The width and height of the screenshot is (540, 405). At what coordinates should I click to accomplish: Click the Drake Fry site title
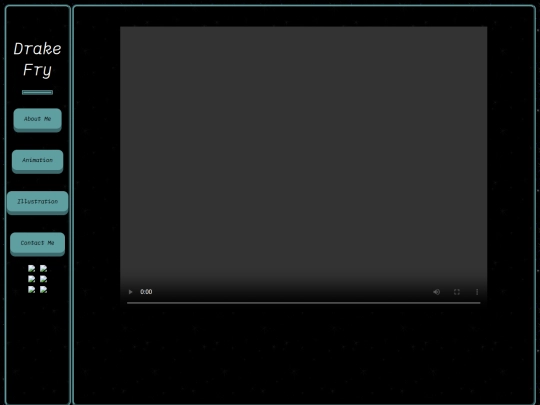(38, 59)
